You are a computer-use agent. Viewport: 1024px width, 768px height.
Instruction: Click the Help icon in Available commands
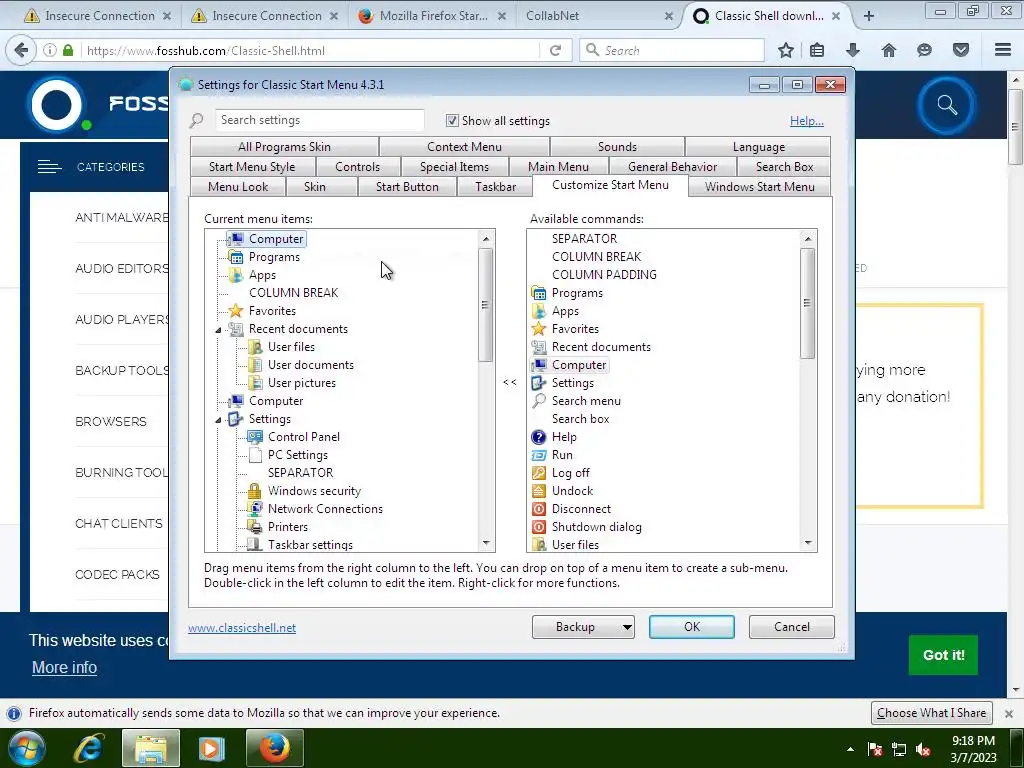(x=539, y=437)
